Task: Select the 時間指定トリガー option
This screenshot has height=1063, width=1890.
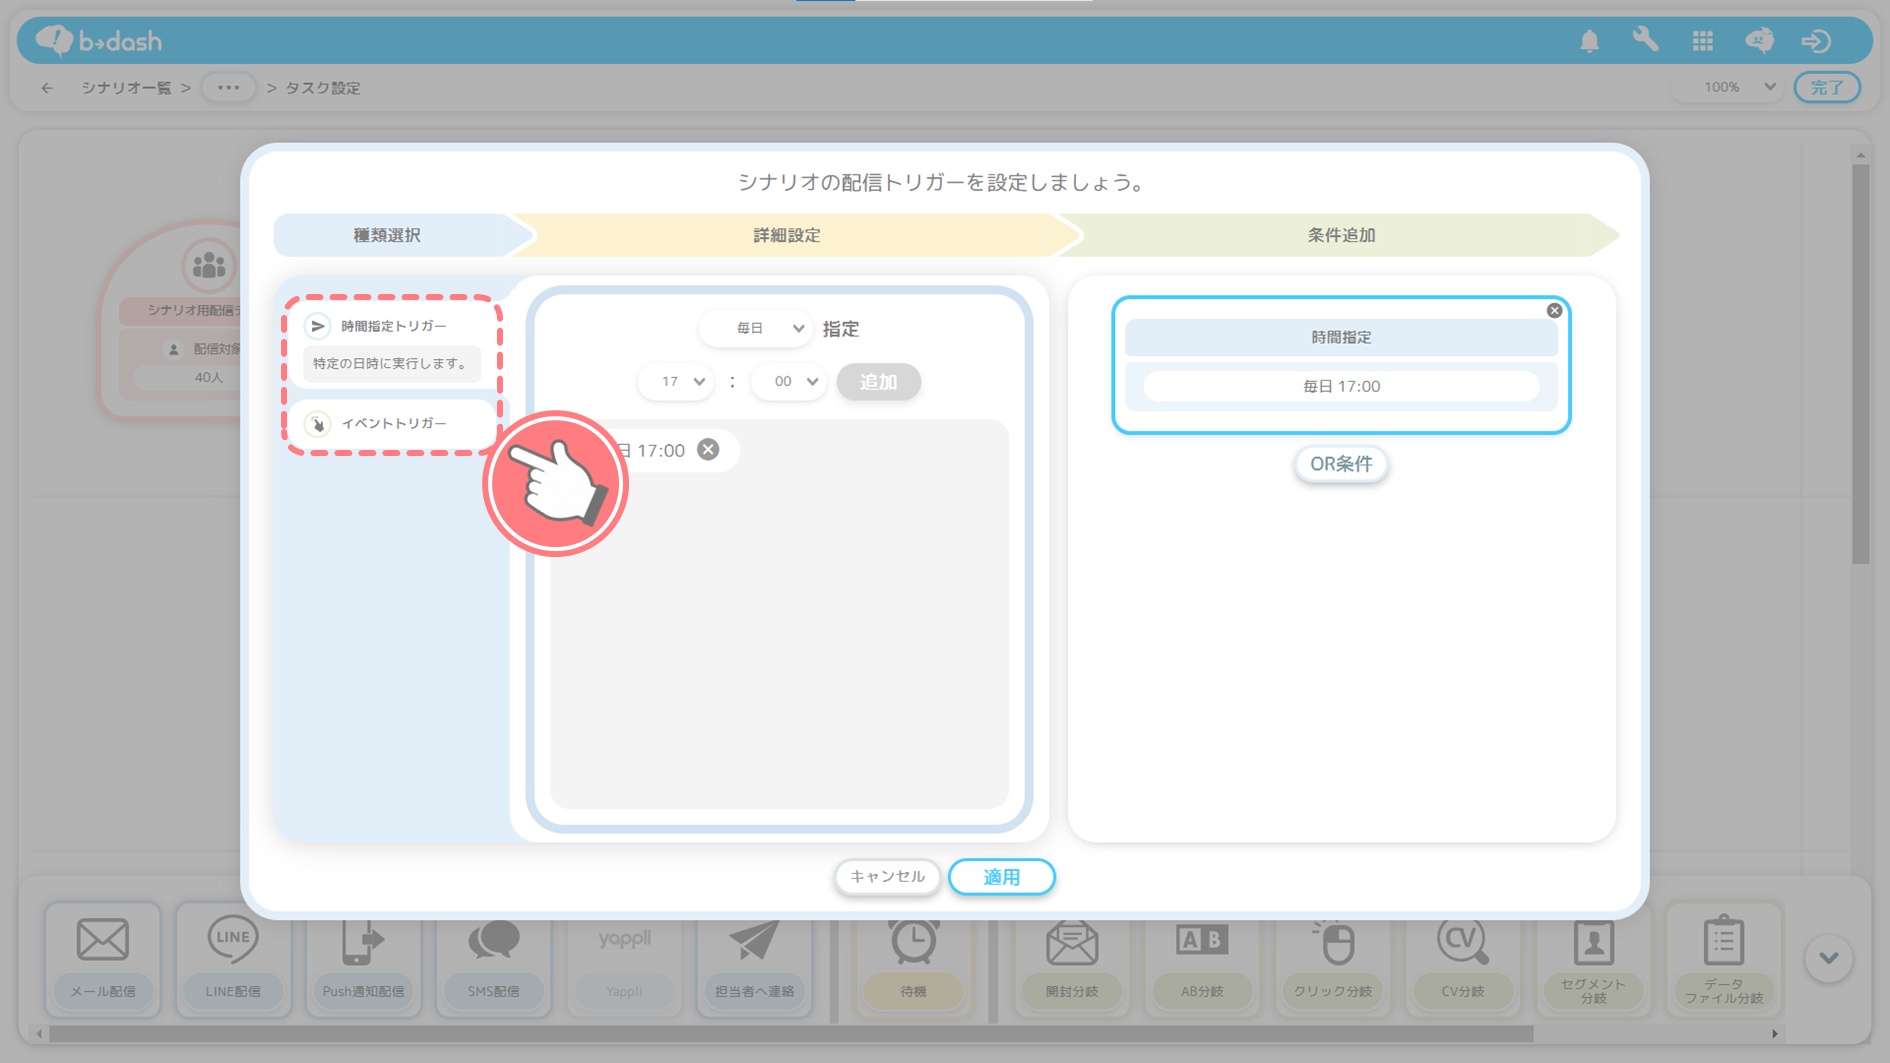Action: click(x=393, y=326)
